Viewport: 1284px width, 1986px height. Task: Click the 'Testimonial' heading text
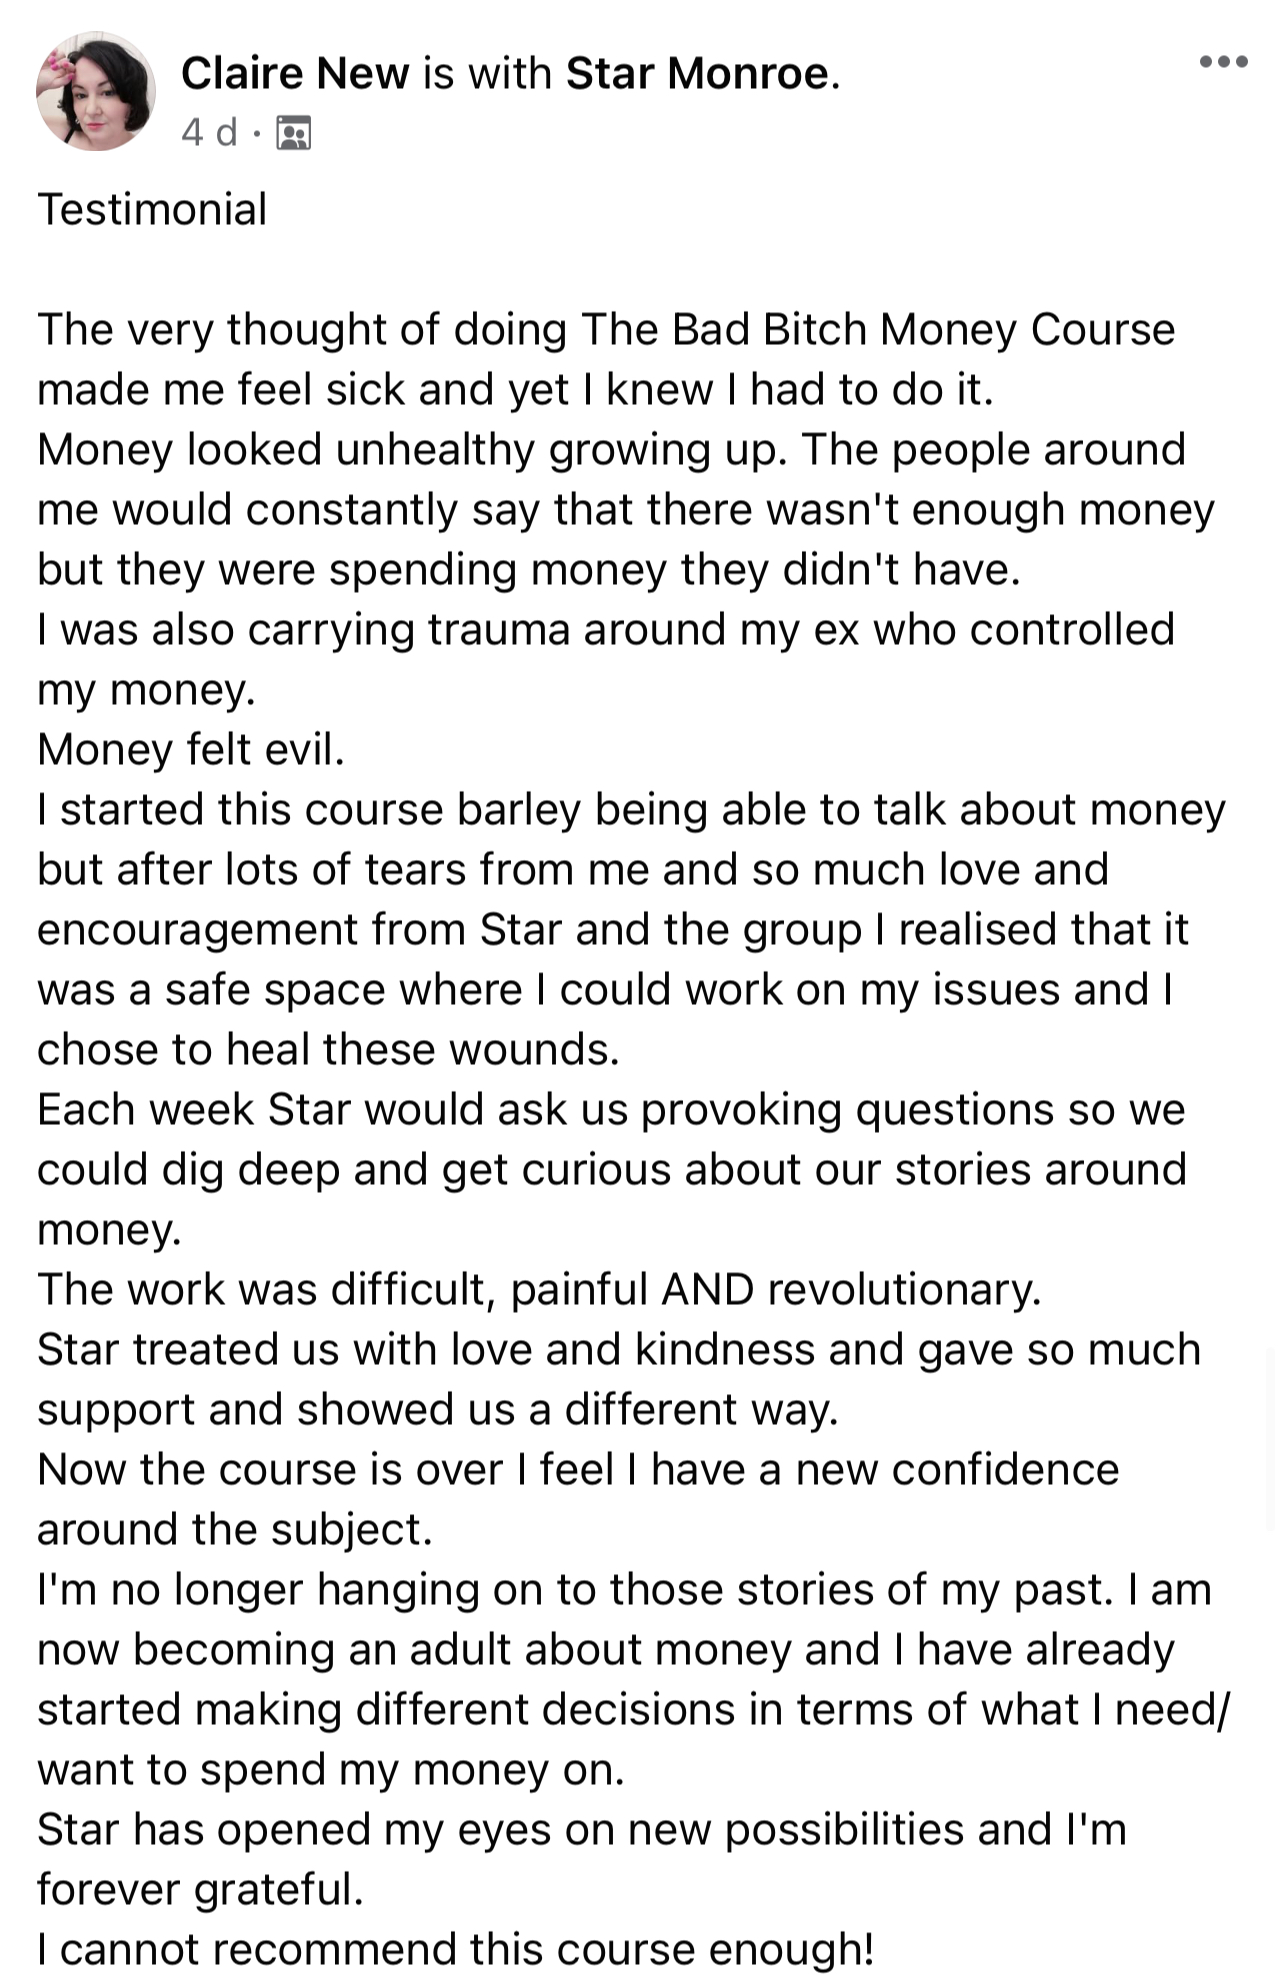pyautogui.click(x=152, y=210)
